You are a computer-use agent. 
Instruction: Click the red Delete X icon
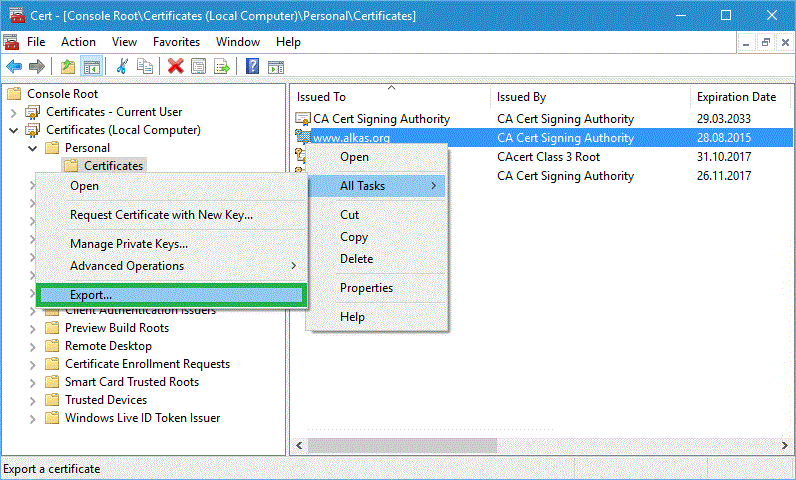pyautogui.click(x=176, y=66)
